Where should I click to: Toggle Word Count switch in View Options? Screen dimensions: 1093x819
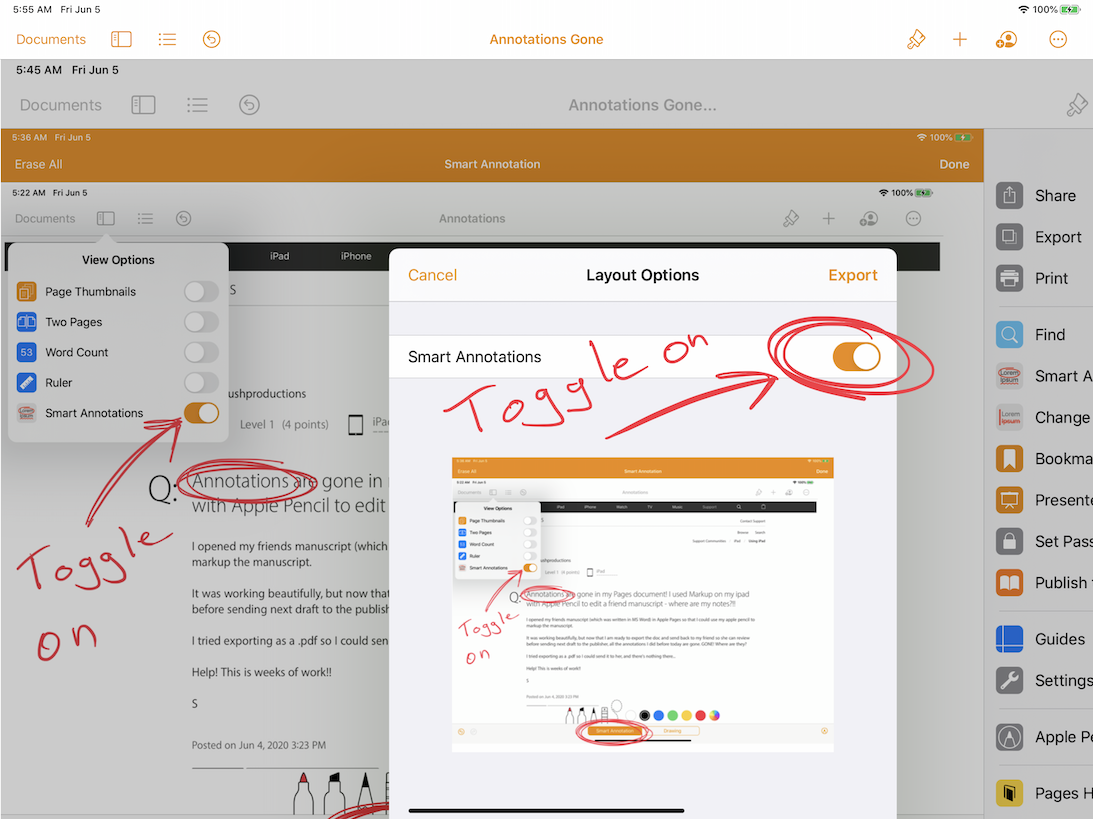pyautogui.click(x=201, y=352)
